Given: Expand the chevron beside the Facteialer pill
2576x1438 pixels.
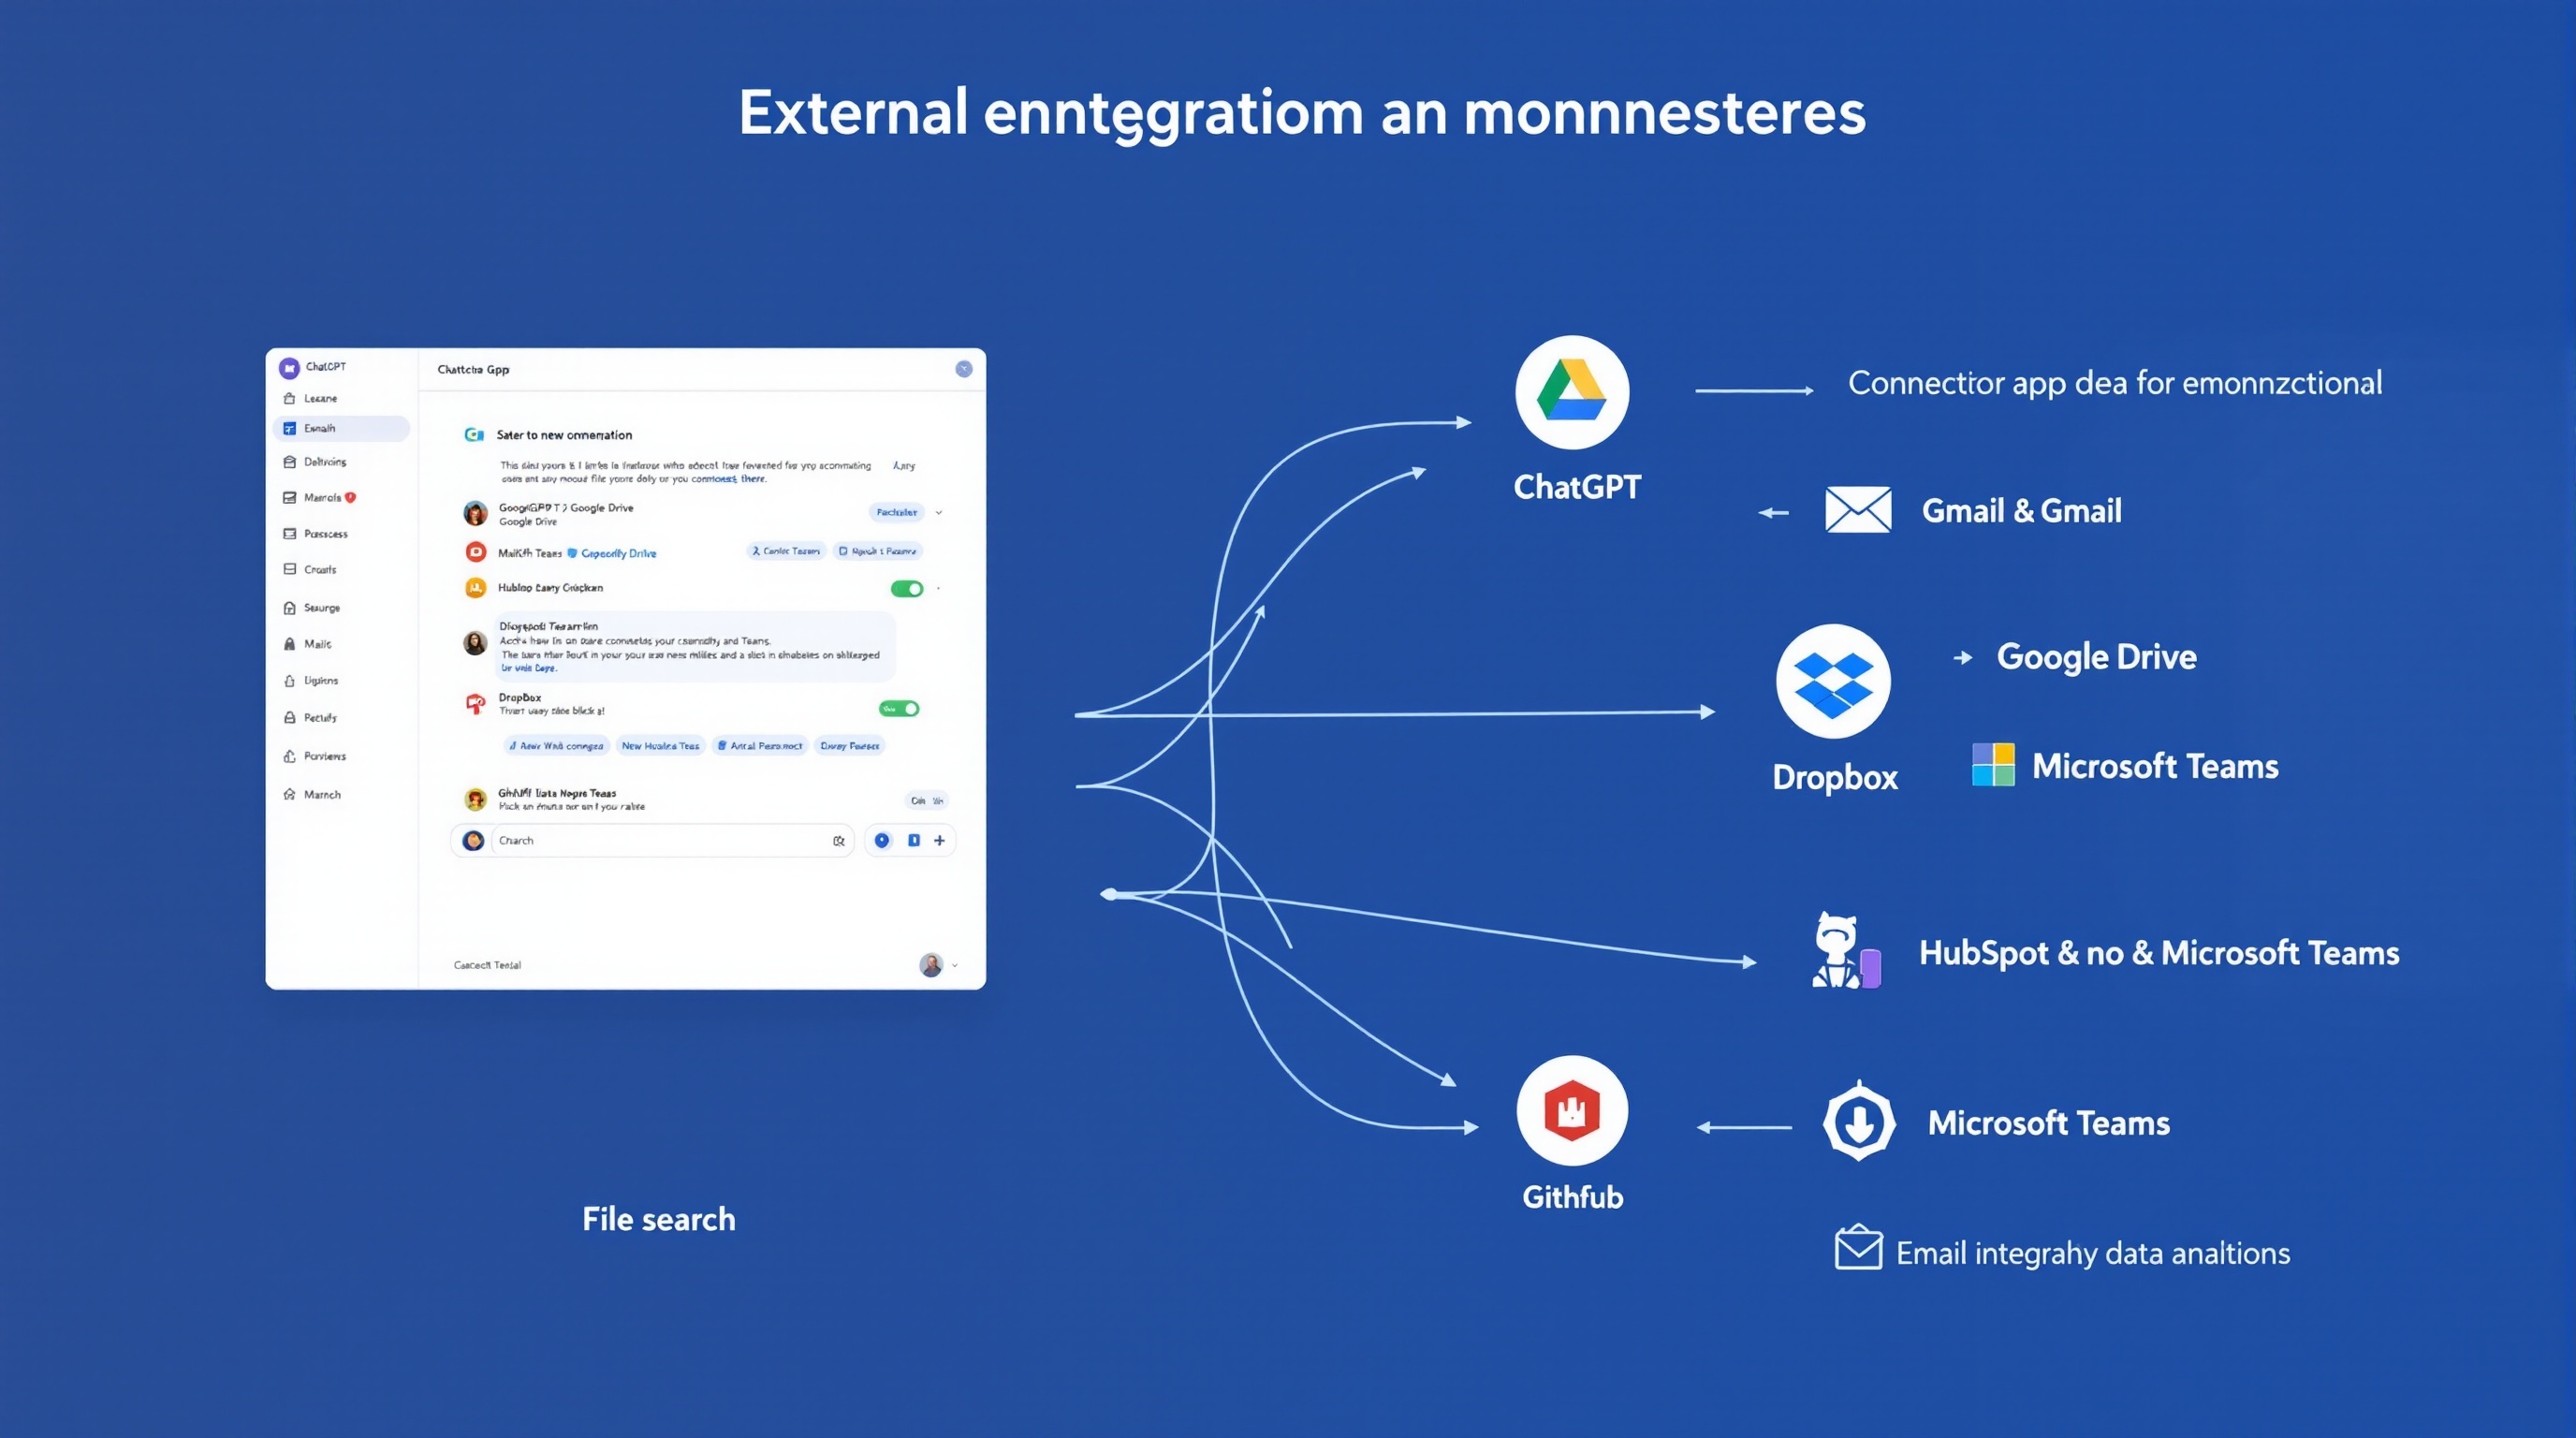Looking at the screenshot, I should coord(939,513).
